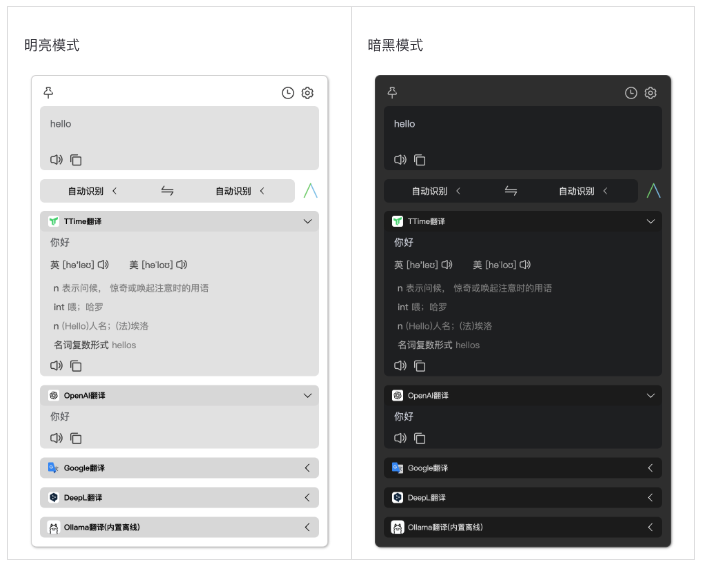Play audio of 'hello' input in light mode
Viewport: 707px width, 566px height.
(56, 160)
